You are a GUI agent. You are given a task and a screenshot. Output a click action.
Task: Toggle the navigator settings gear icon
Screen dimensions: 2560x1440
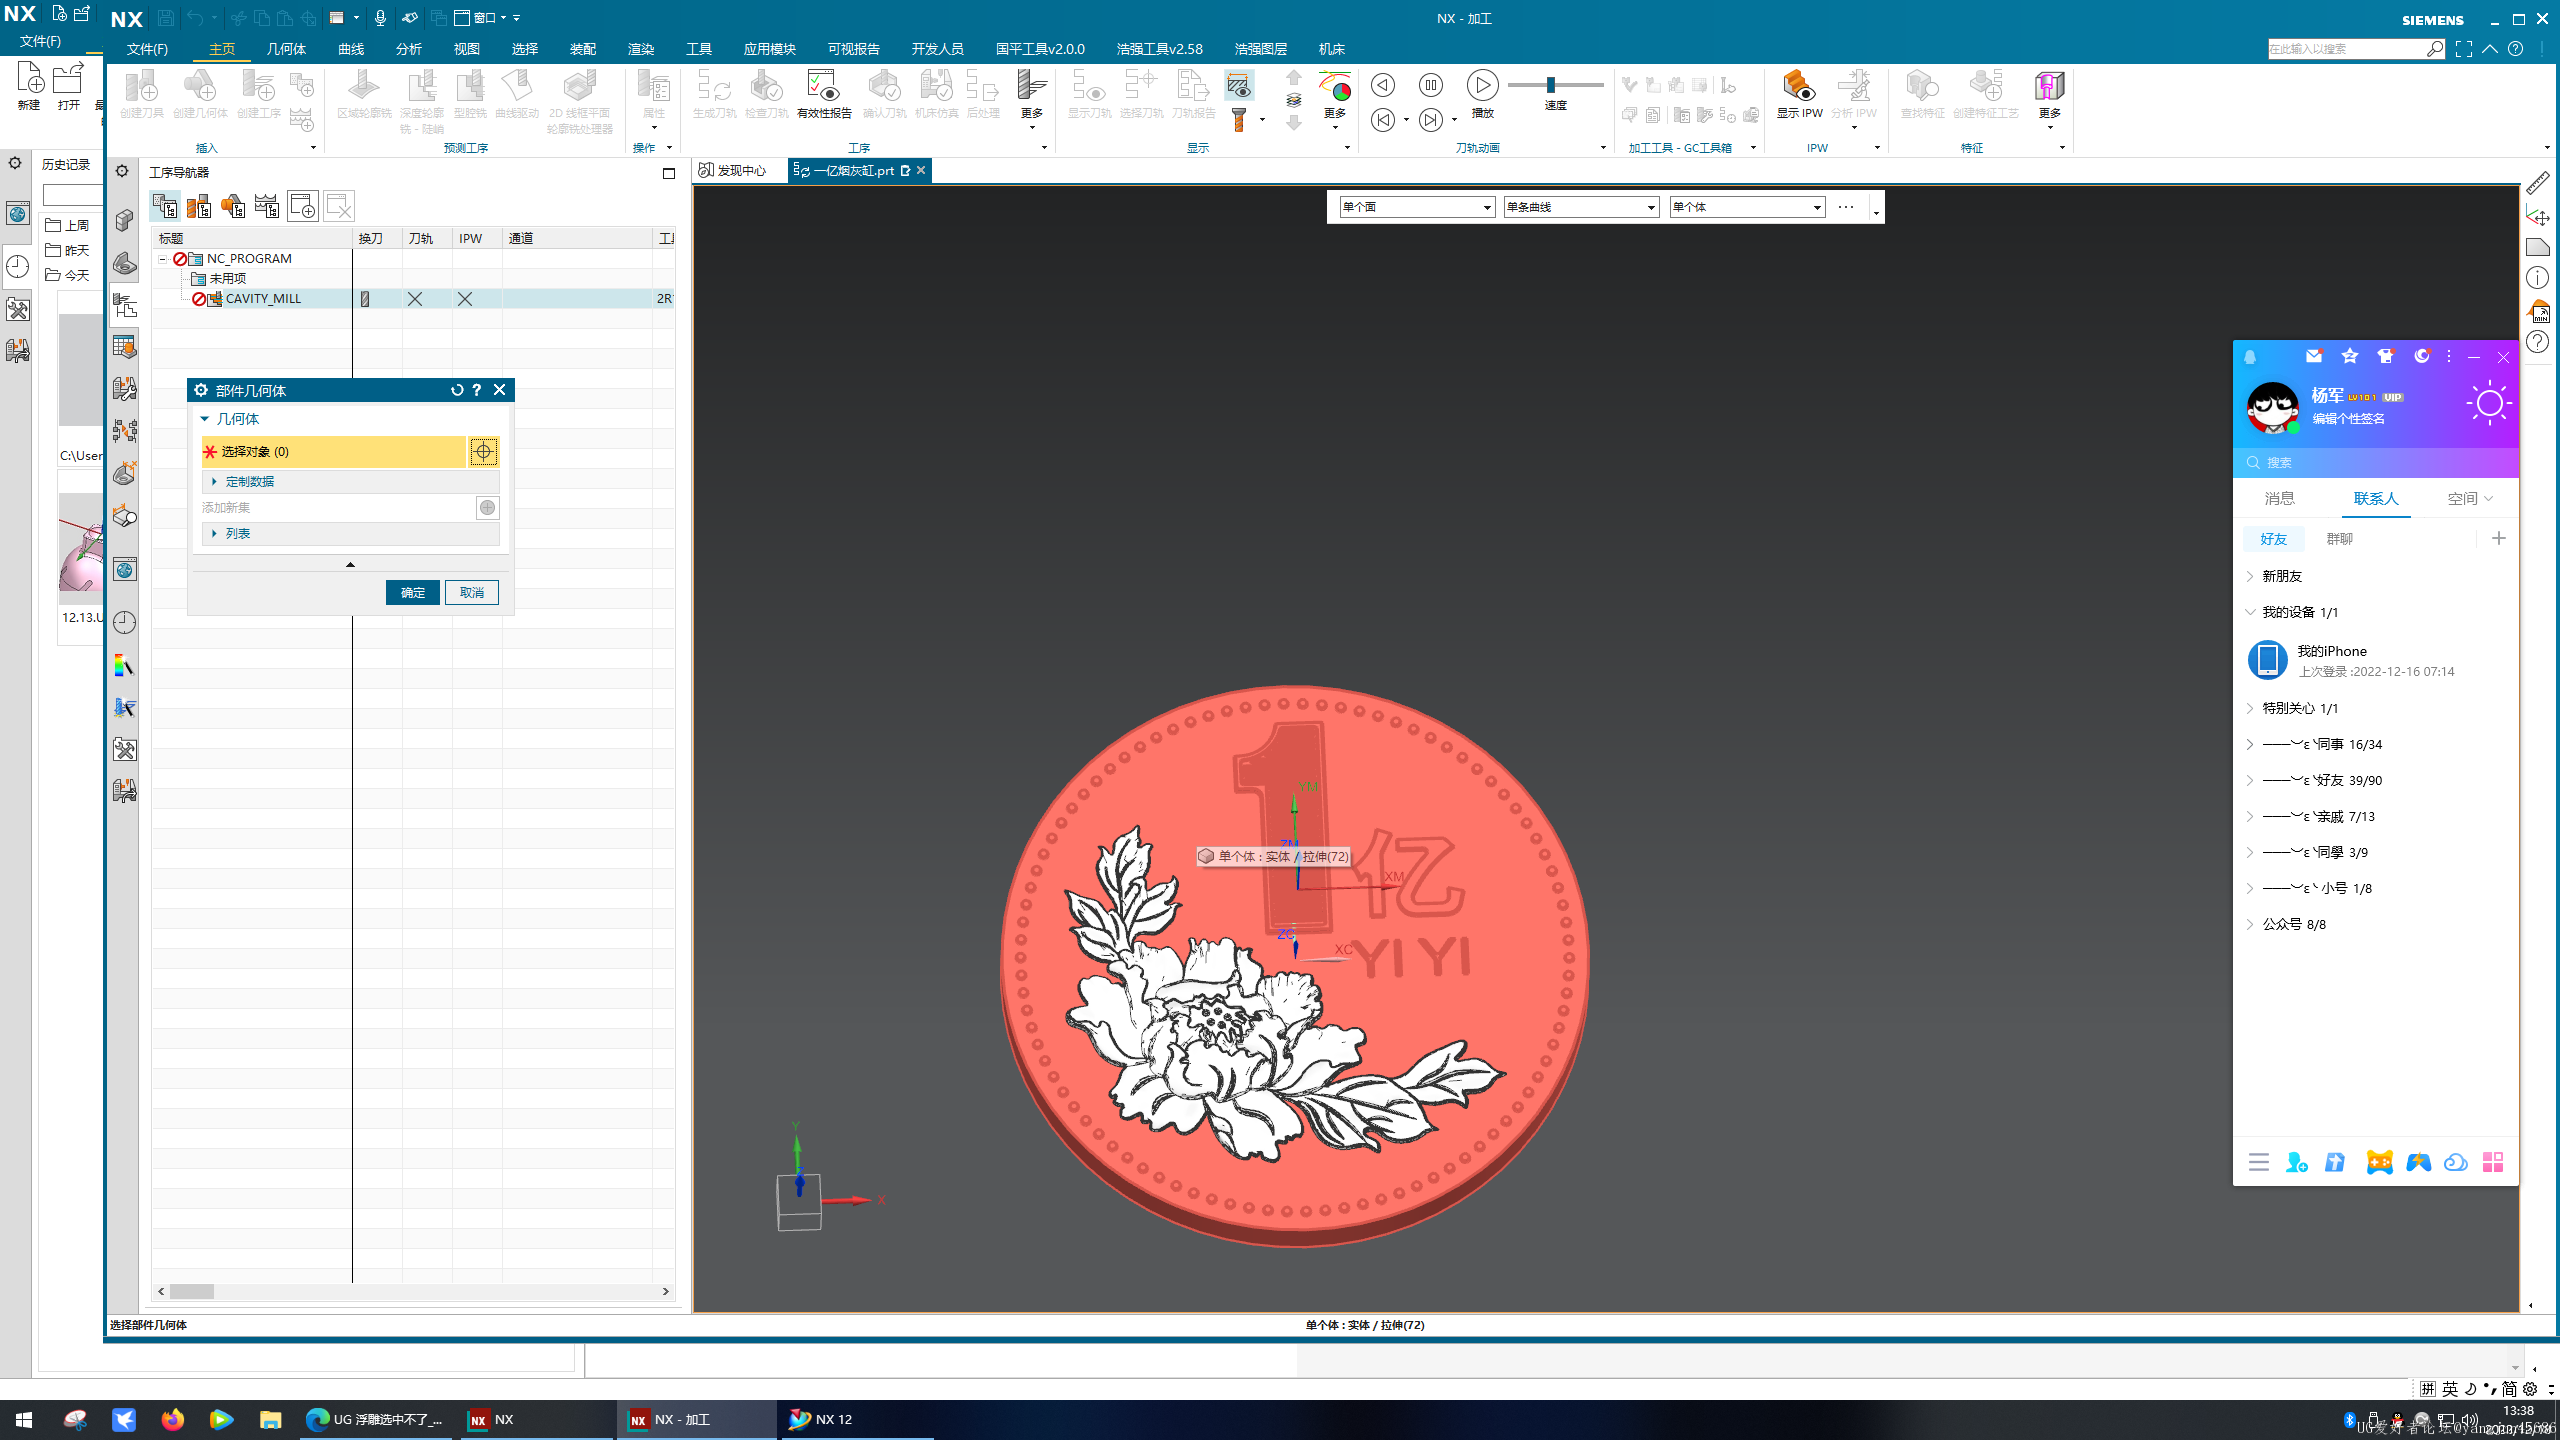122,171
